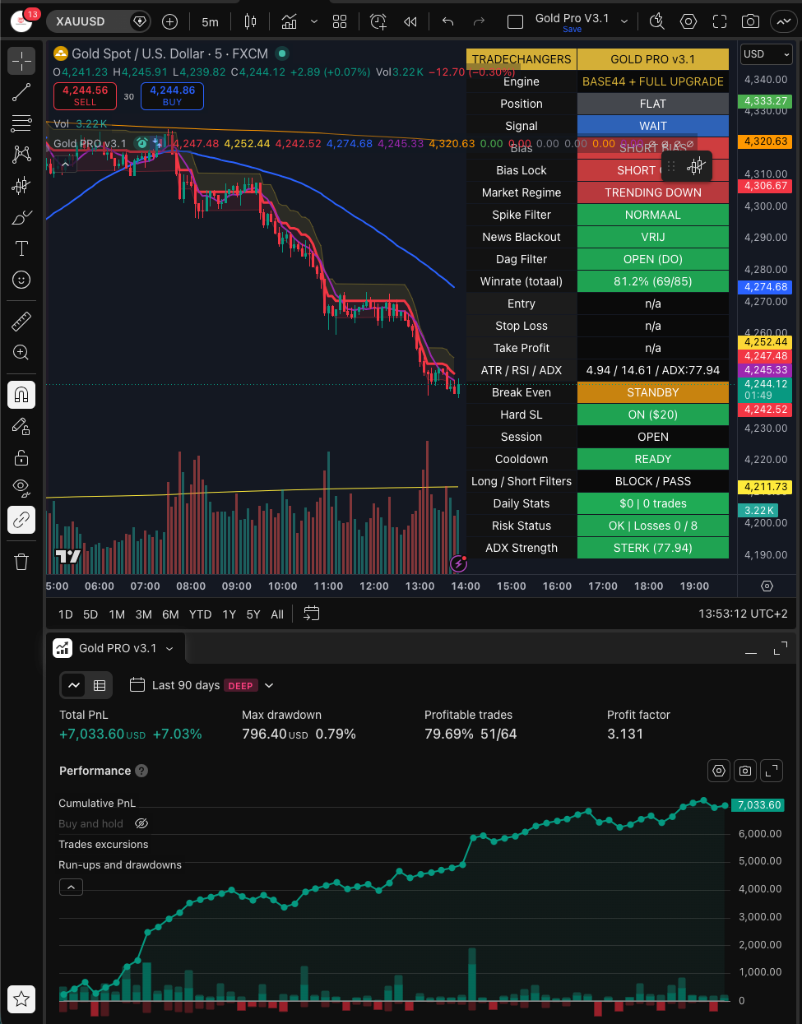Open indicator templates grid
802x1024 pixels.
click(340, 22)
